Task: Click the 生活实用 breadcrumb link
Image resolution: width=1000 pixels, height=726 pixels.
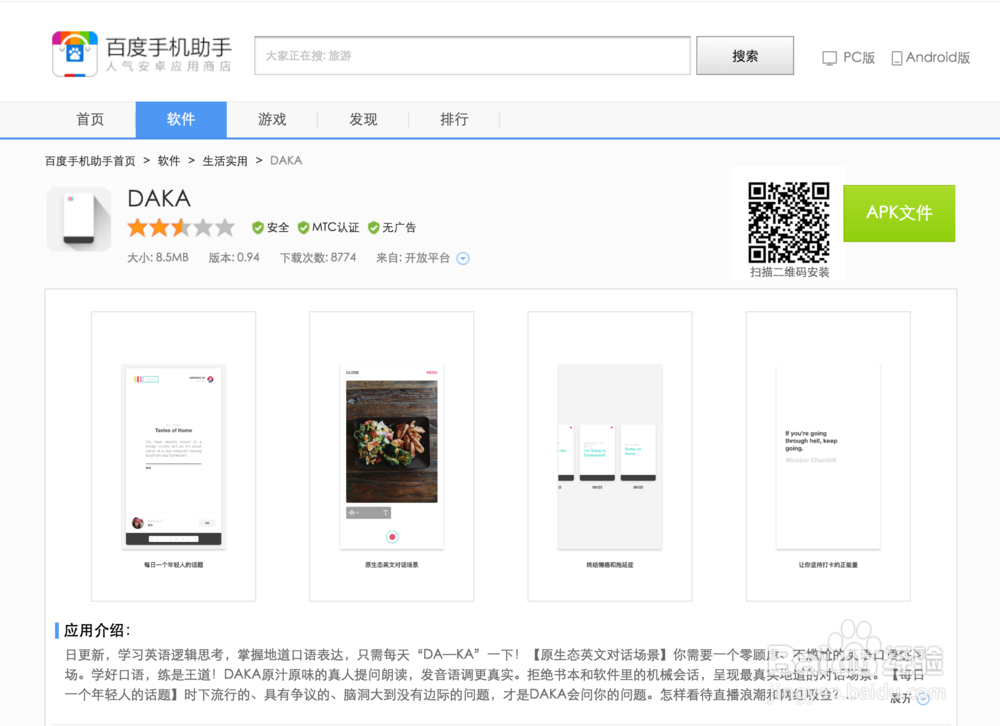Action: coord(225,161)
